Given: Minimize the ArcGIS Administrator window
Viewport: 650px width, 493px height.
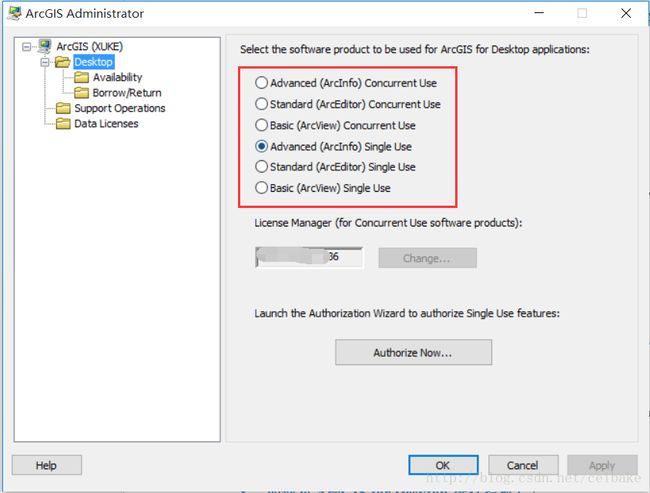Looking at the screenshot, I should [x=539, y=13].
